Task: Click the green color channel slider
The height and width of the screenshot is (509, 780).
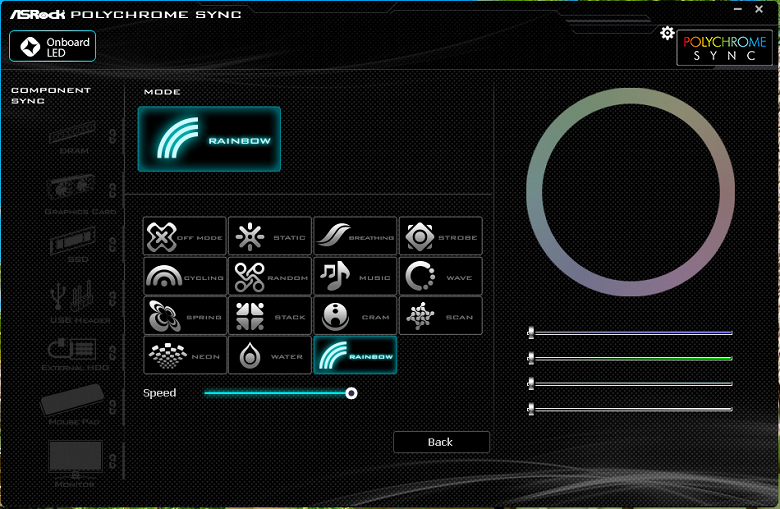Action: pyautogui.click(x=630, y=358)
